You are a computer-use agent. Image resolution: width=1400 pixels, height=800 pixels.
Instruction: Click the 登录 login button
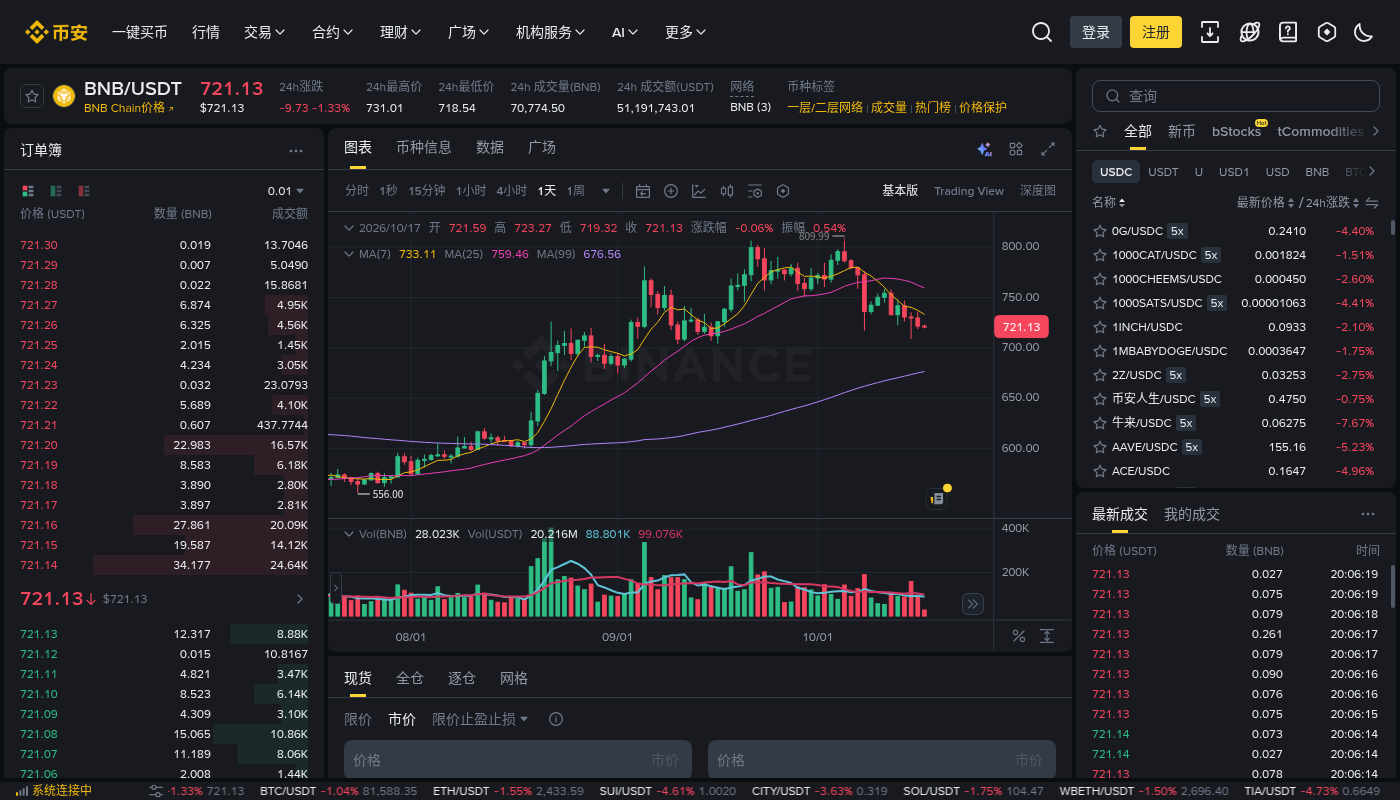pos(1096,32)
